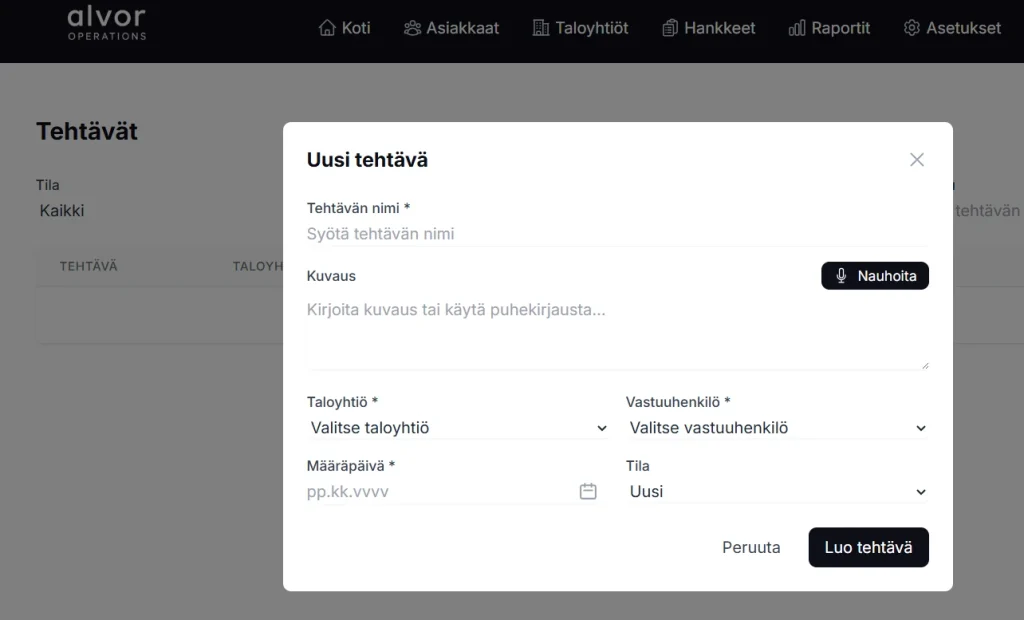The image size is (1024, 620).
Task: Expand the Tila dropdown showing Uusi
Action: (777, 492)
